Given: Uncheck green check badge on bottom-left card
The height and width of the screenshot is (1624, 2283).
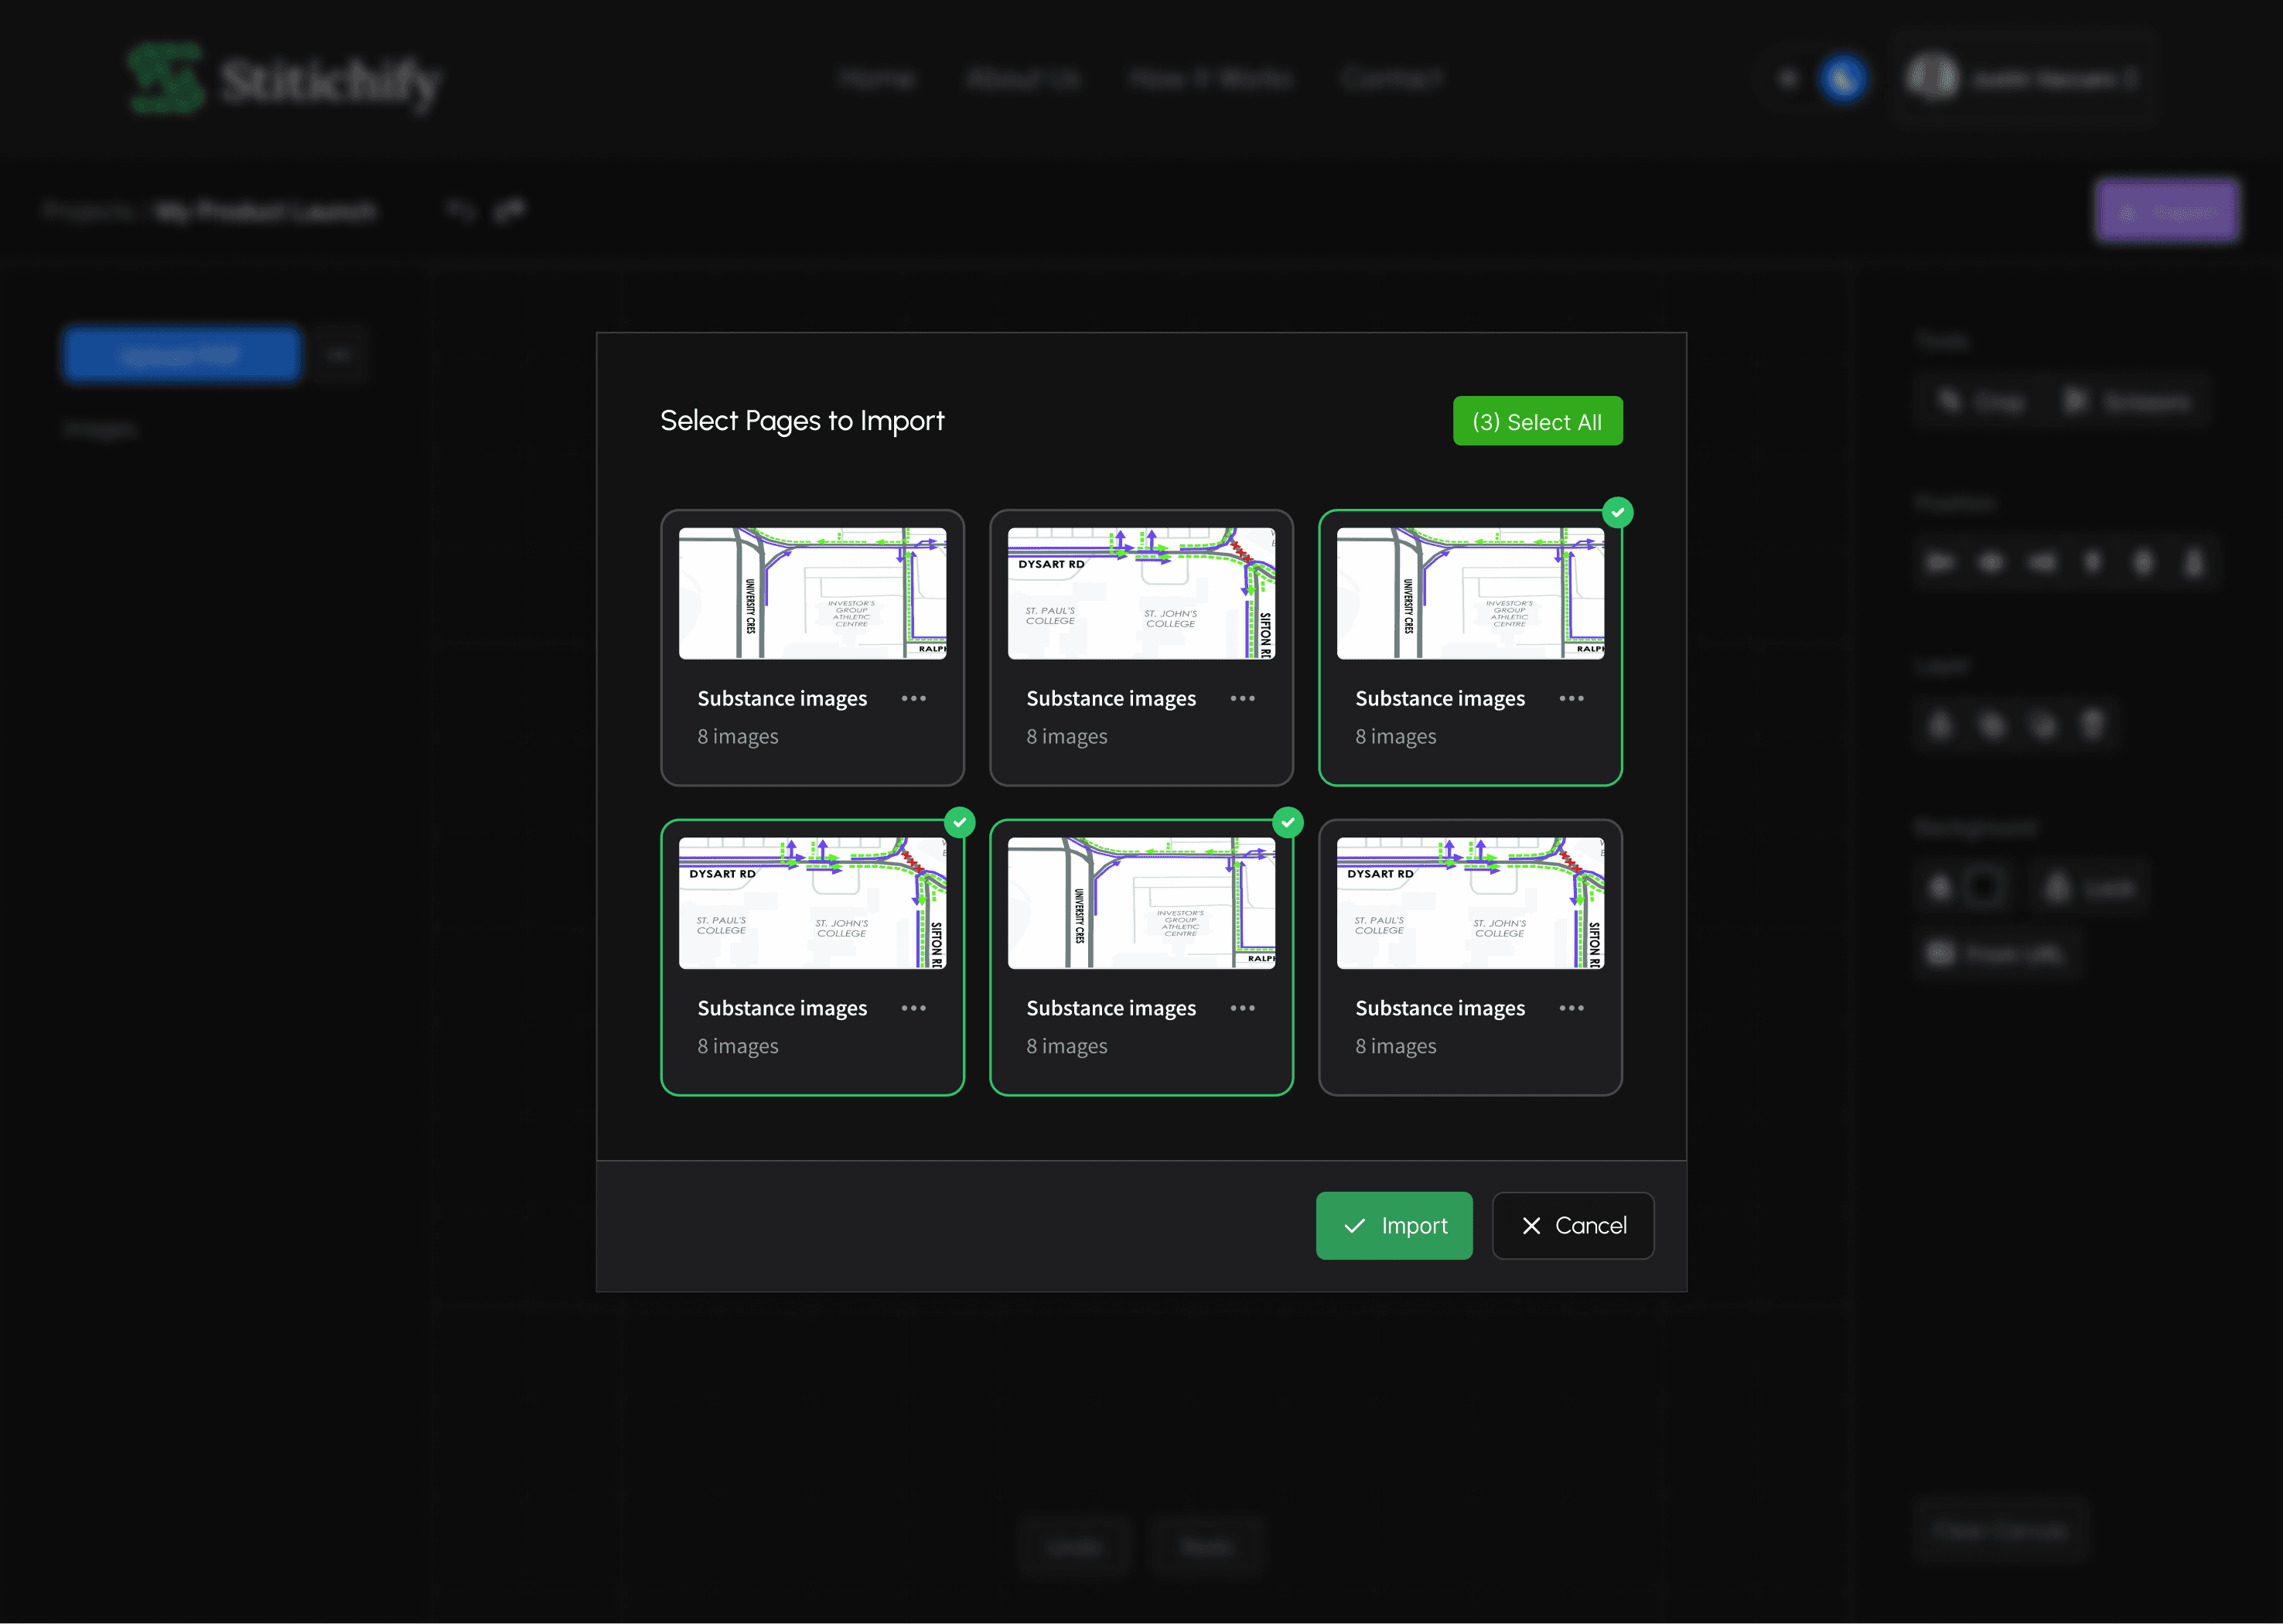Looking at the screenshot, I should pyautogui.click(x=959, y=822).
